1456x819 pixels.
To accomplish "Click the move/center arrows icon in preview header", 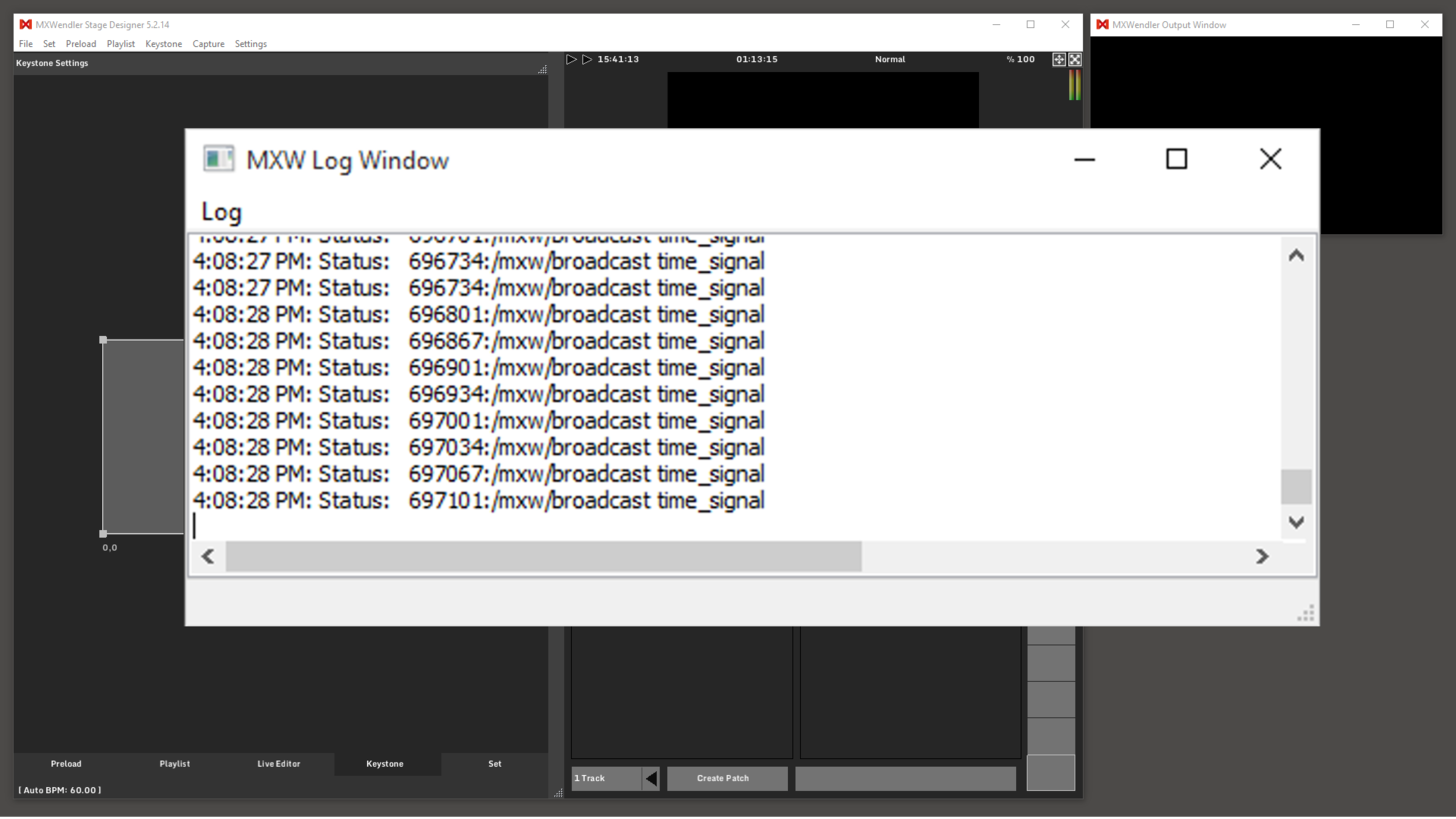I will [x=1059, y=60].
